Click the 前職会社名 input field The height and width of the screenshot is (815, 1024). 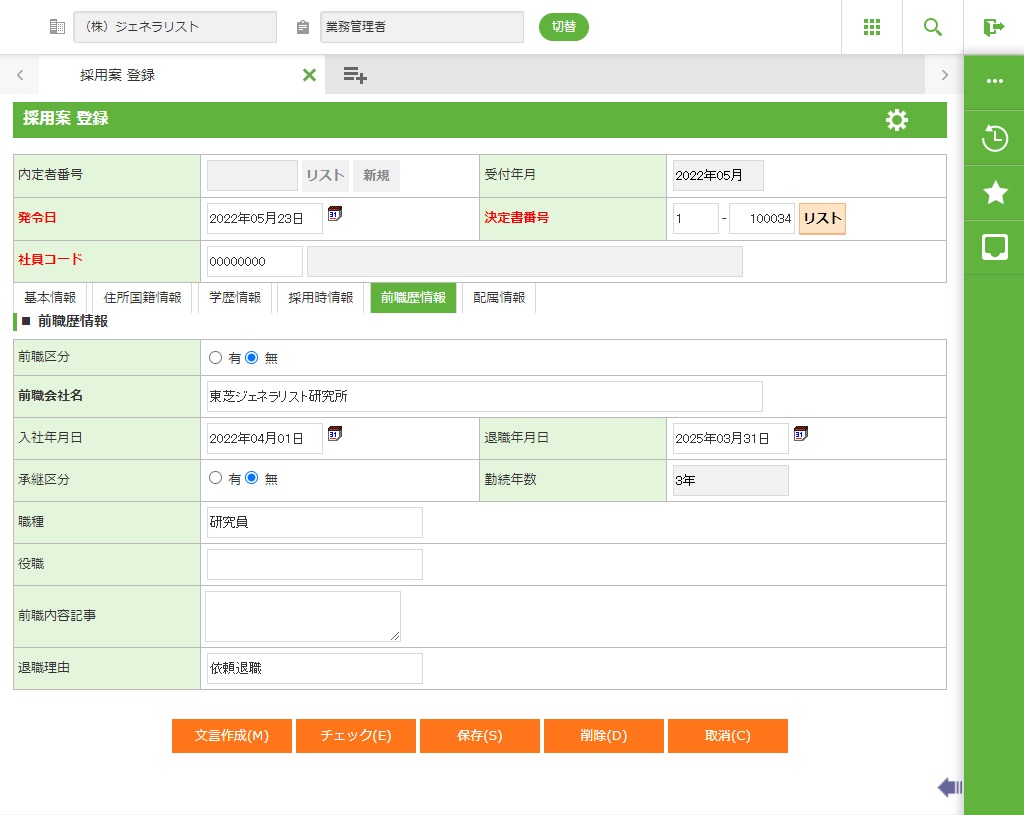(484, 396)
